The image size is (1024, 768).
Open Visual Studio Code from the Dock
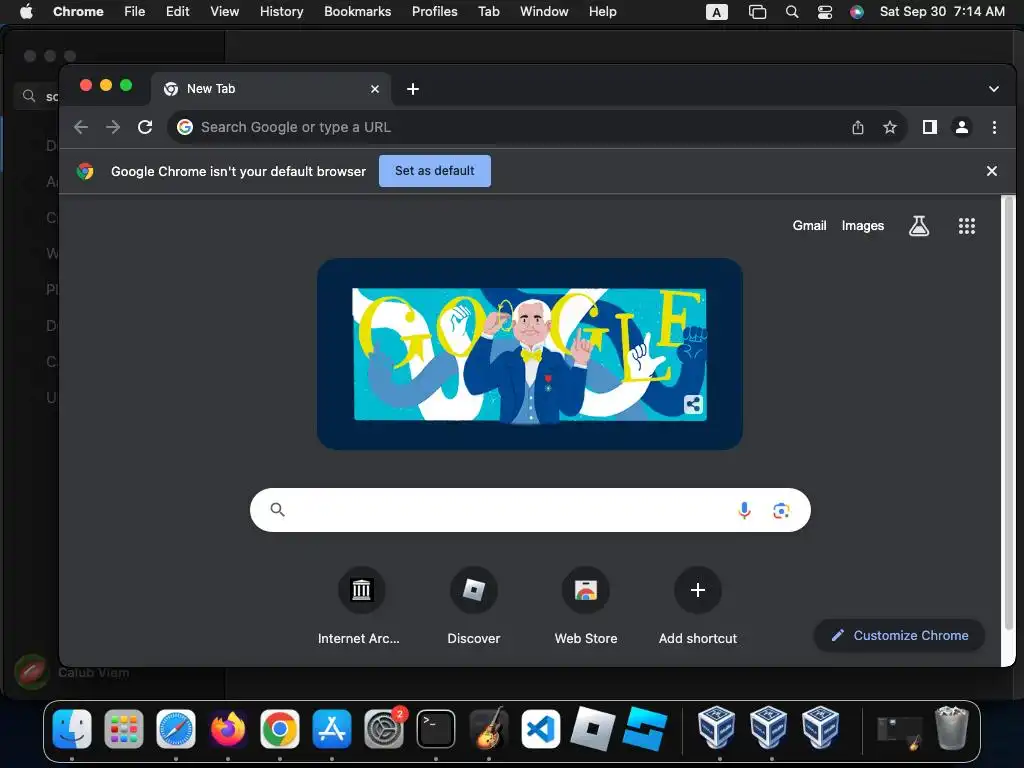coord(541,728)
